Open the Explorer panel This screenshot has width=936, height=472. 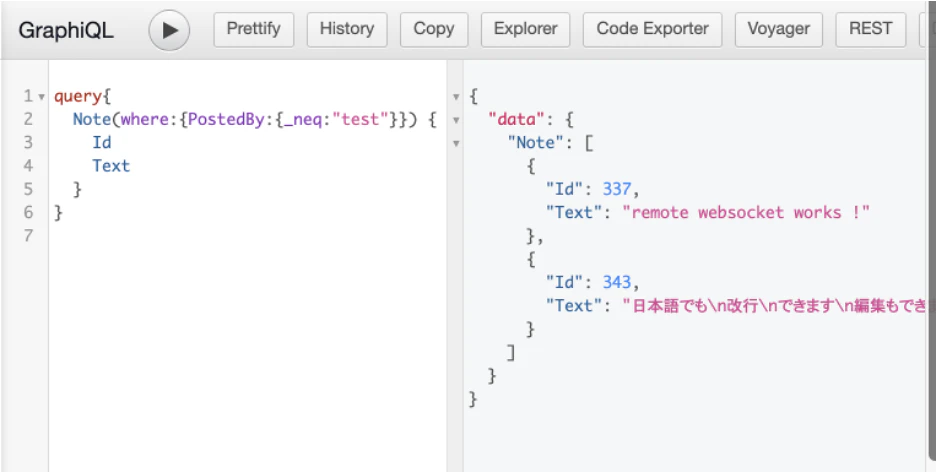(525, 29)
